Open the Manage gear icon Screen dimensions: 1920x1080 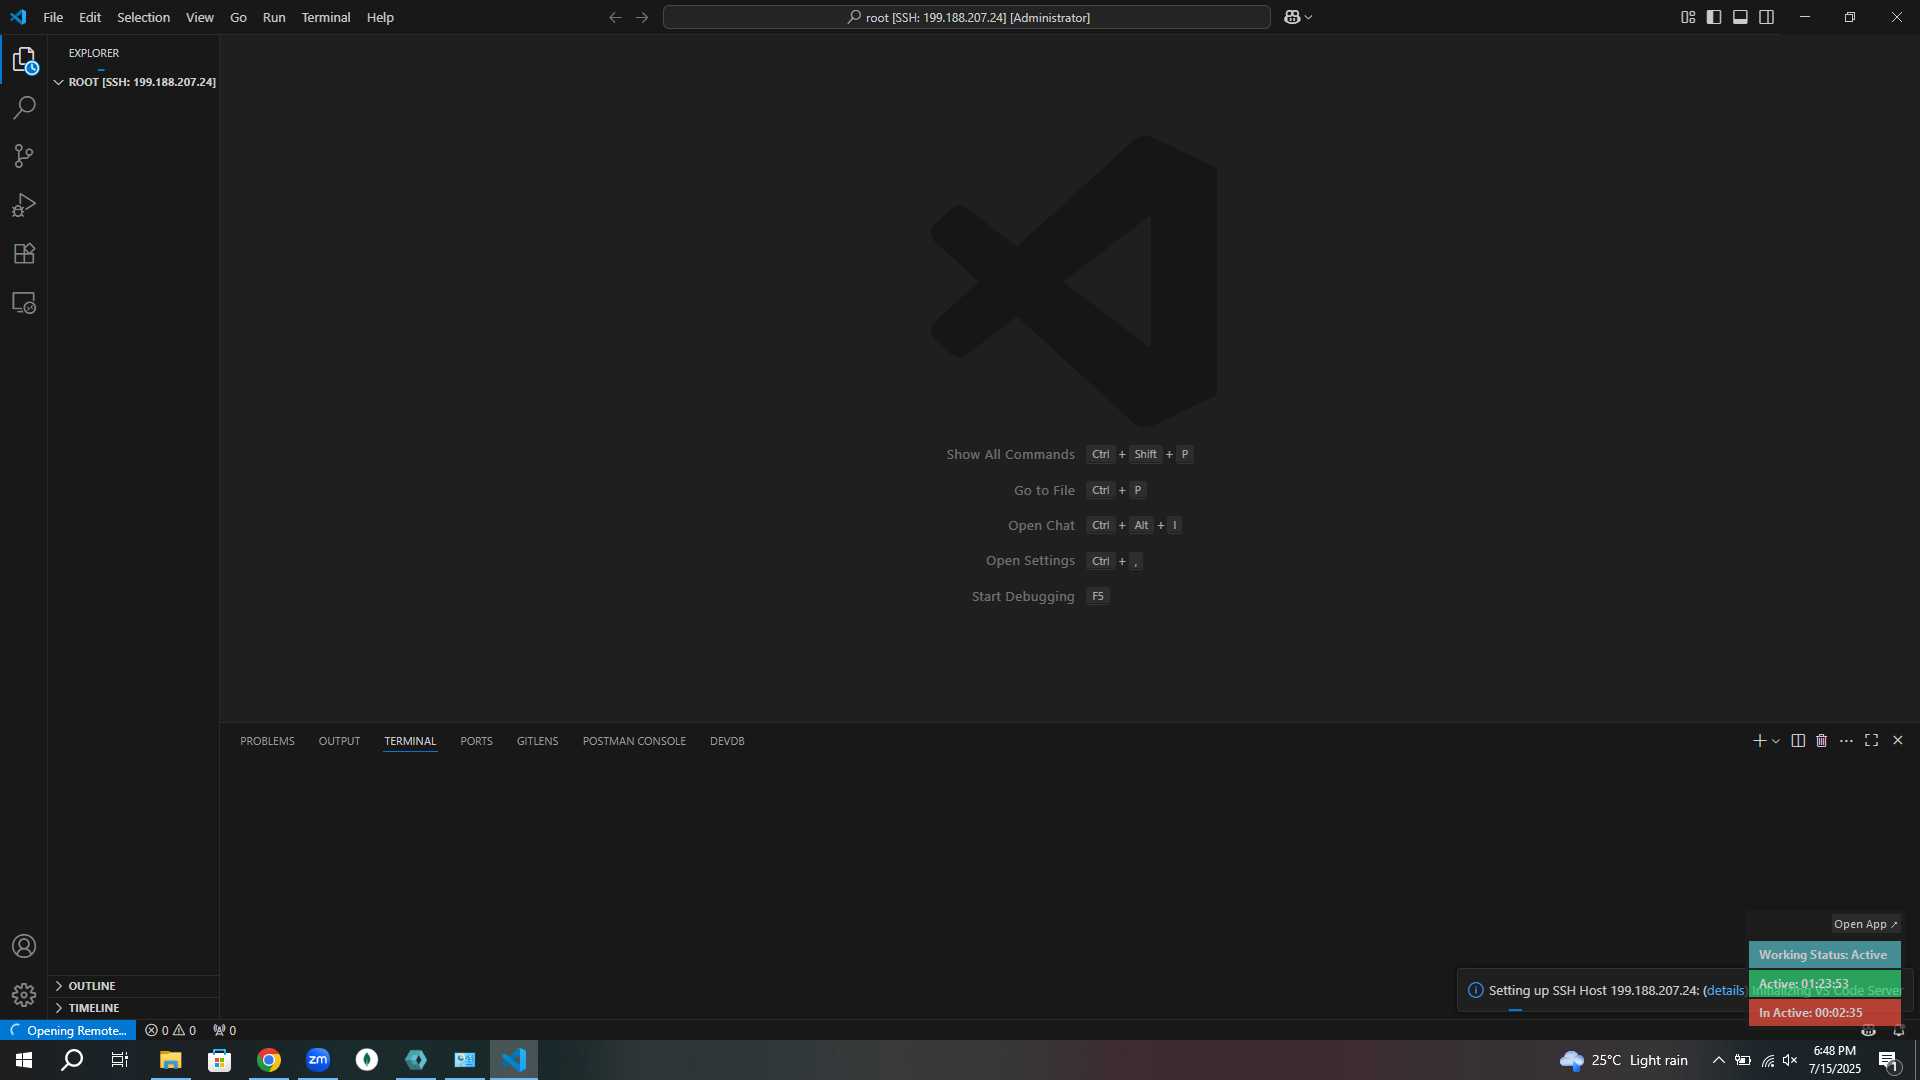pyautogui.click(x=24, y=995)
